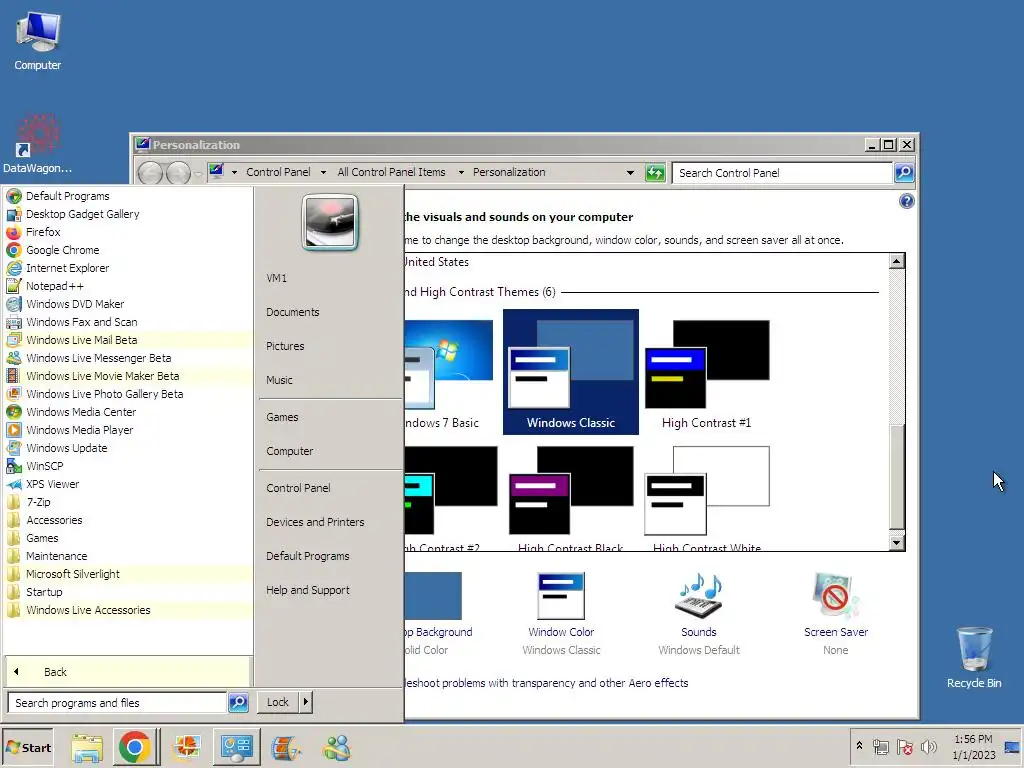Open Google Chrome in Start menu list
This screenshot has height=768, width=1024.
[63, 250]
